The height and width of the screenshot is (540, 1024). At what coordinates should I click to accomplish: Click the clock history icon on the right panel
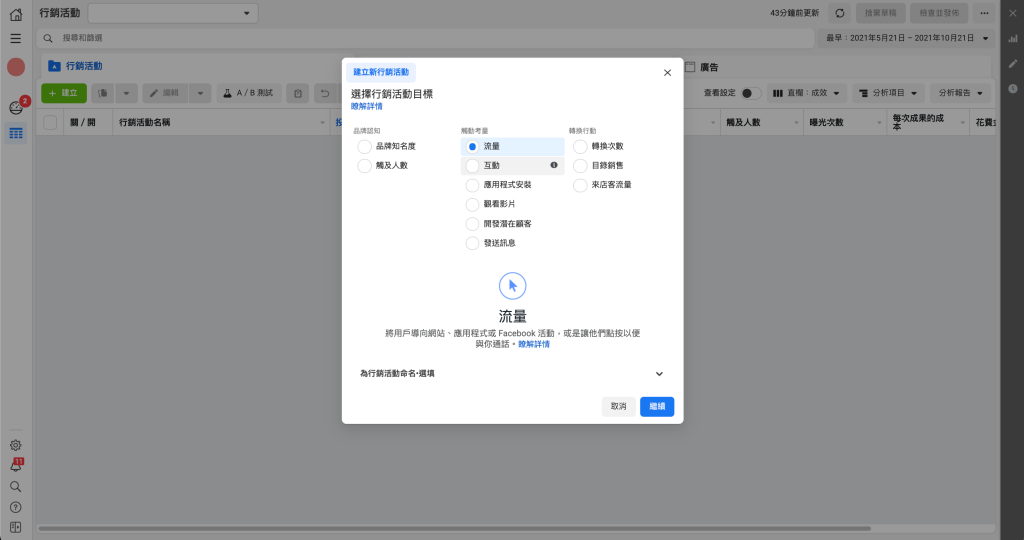click(x=1012, y=89)
